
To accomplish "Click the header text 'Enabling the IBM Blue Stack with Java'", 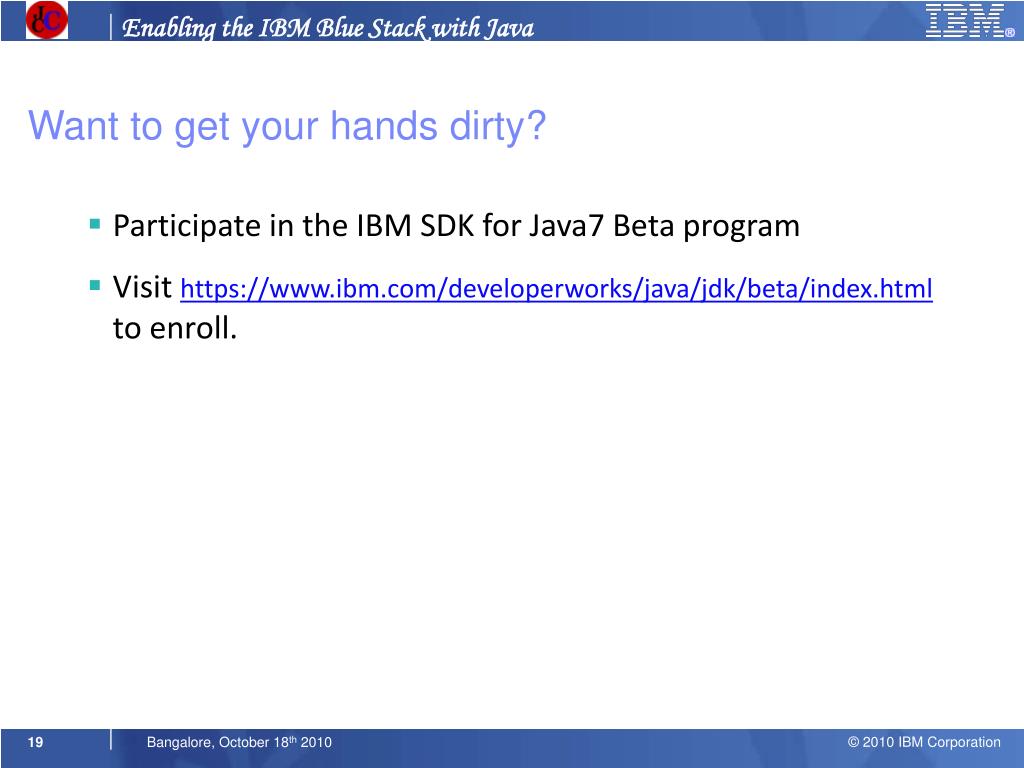I will tap(328, 27).
